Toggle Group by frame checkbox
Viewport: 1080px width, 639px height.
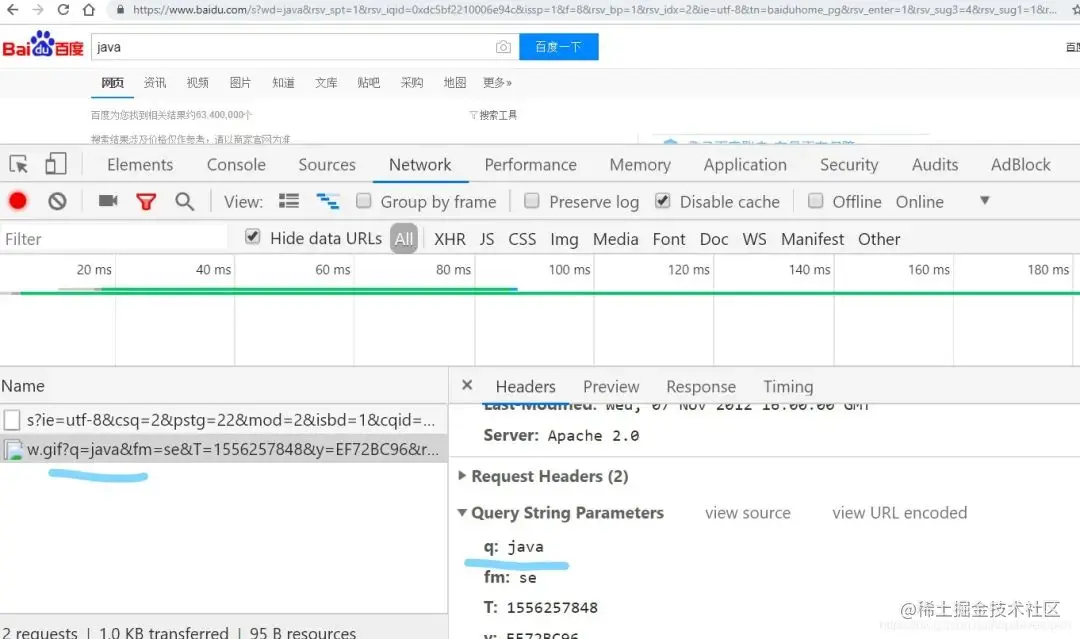363,200
